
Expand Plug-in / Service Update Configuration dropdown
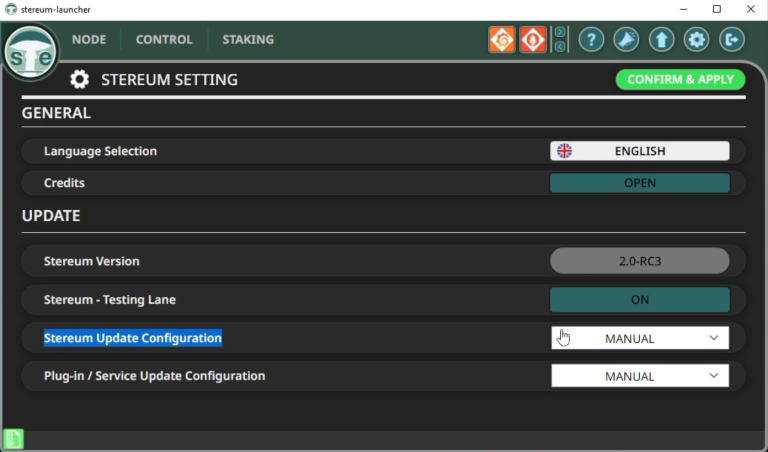[640, 376]
